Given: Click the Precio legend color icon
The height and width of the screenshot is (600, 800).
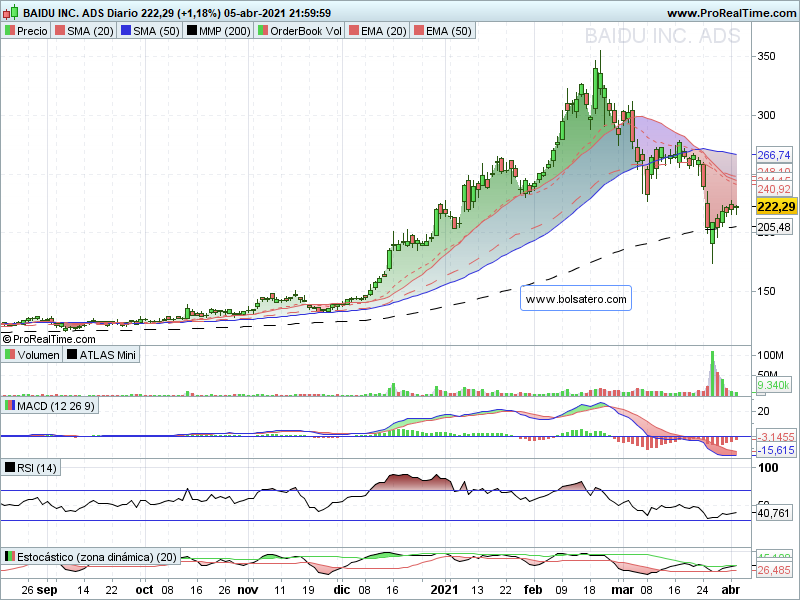Looking at the screenshot, I should pos(10,31).
